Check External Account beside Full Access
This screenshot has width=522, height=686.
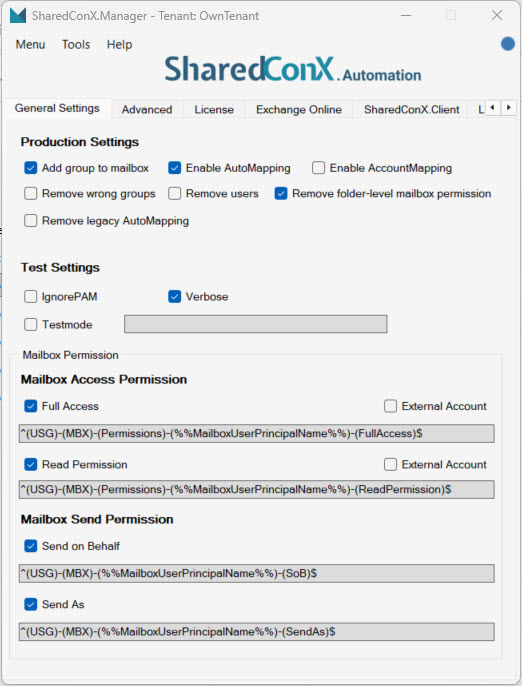390,406
